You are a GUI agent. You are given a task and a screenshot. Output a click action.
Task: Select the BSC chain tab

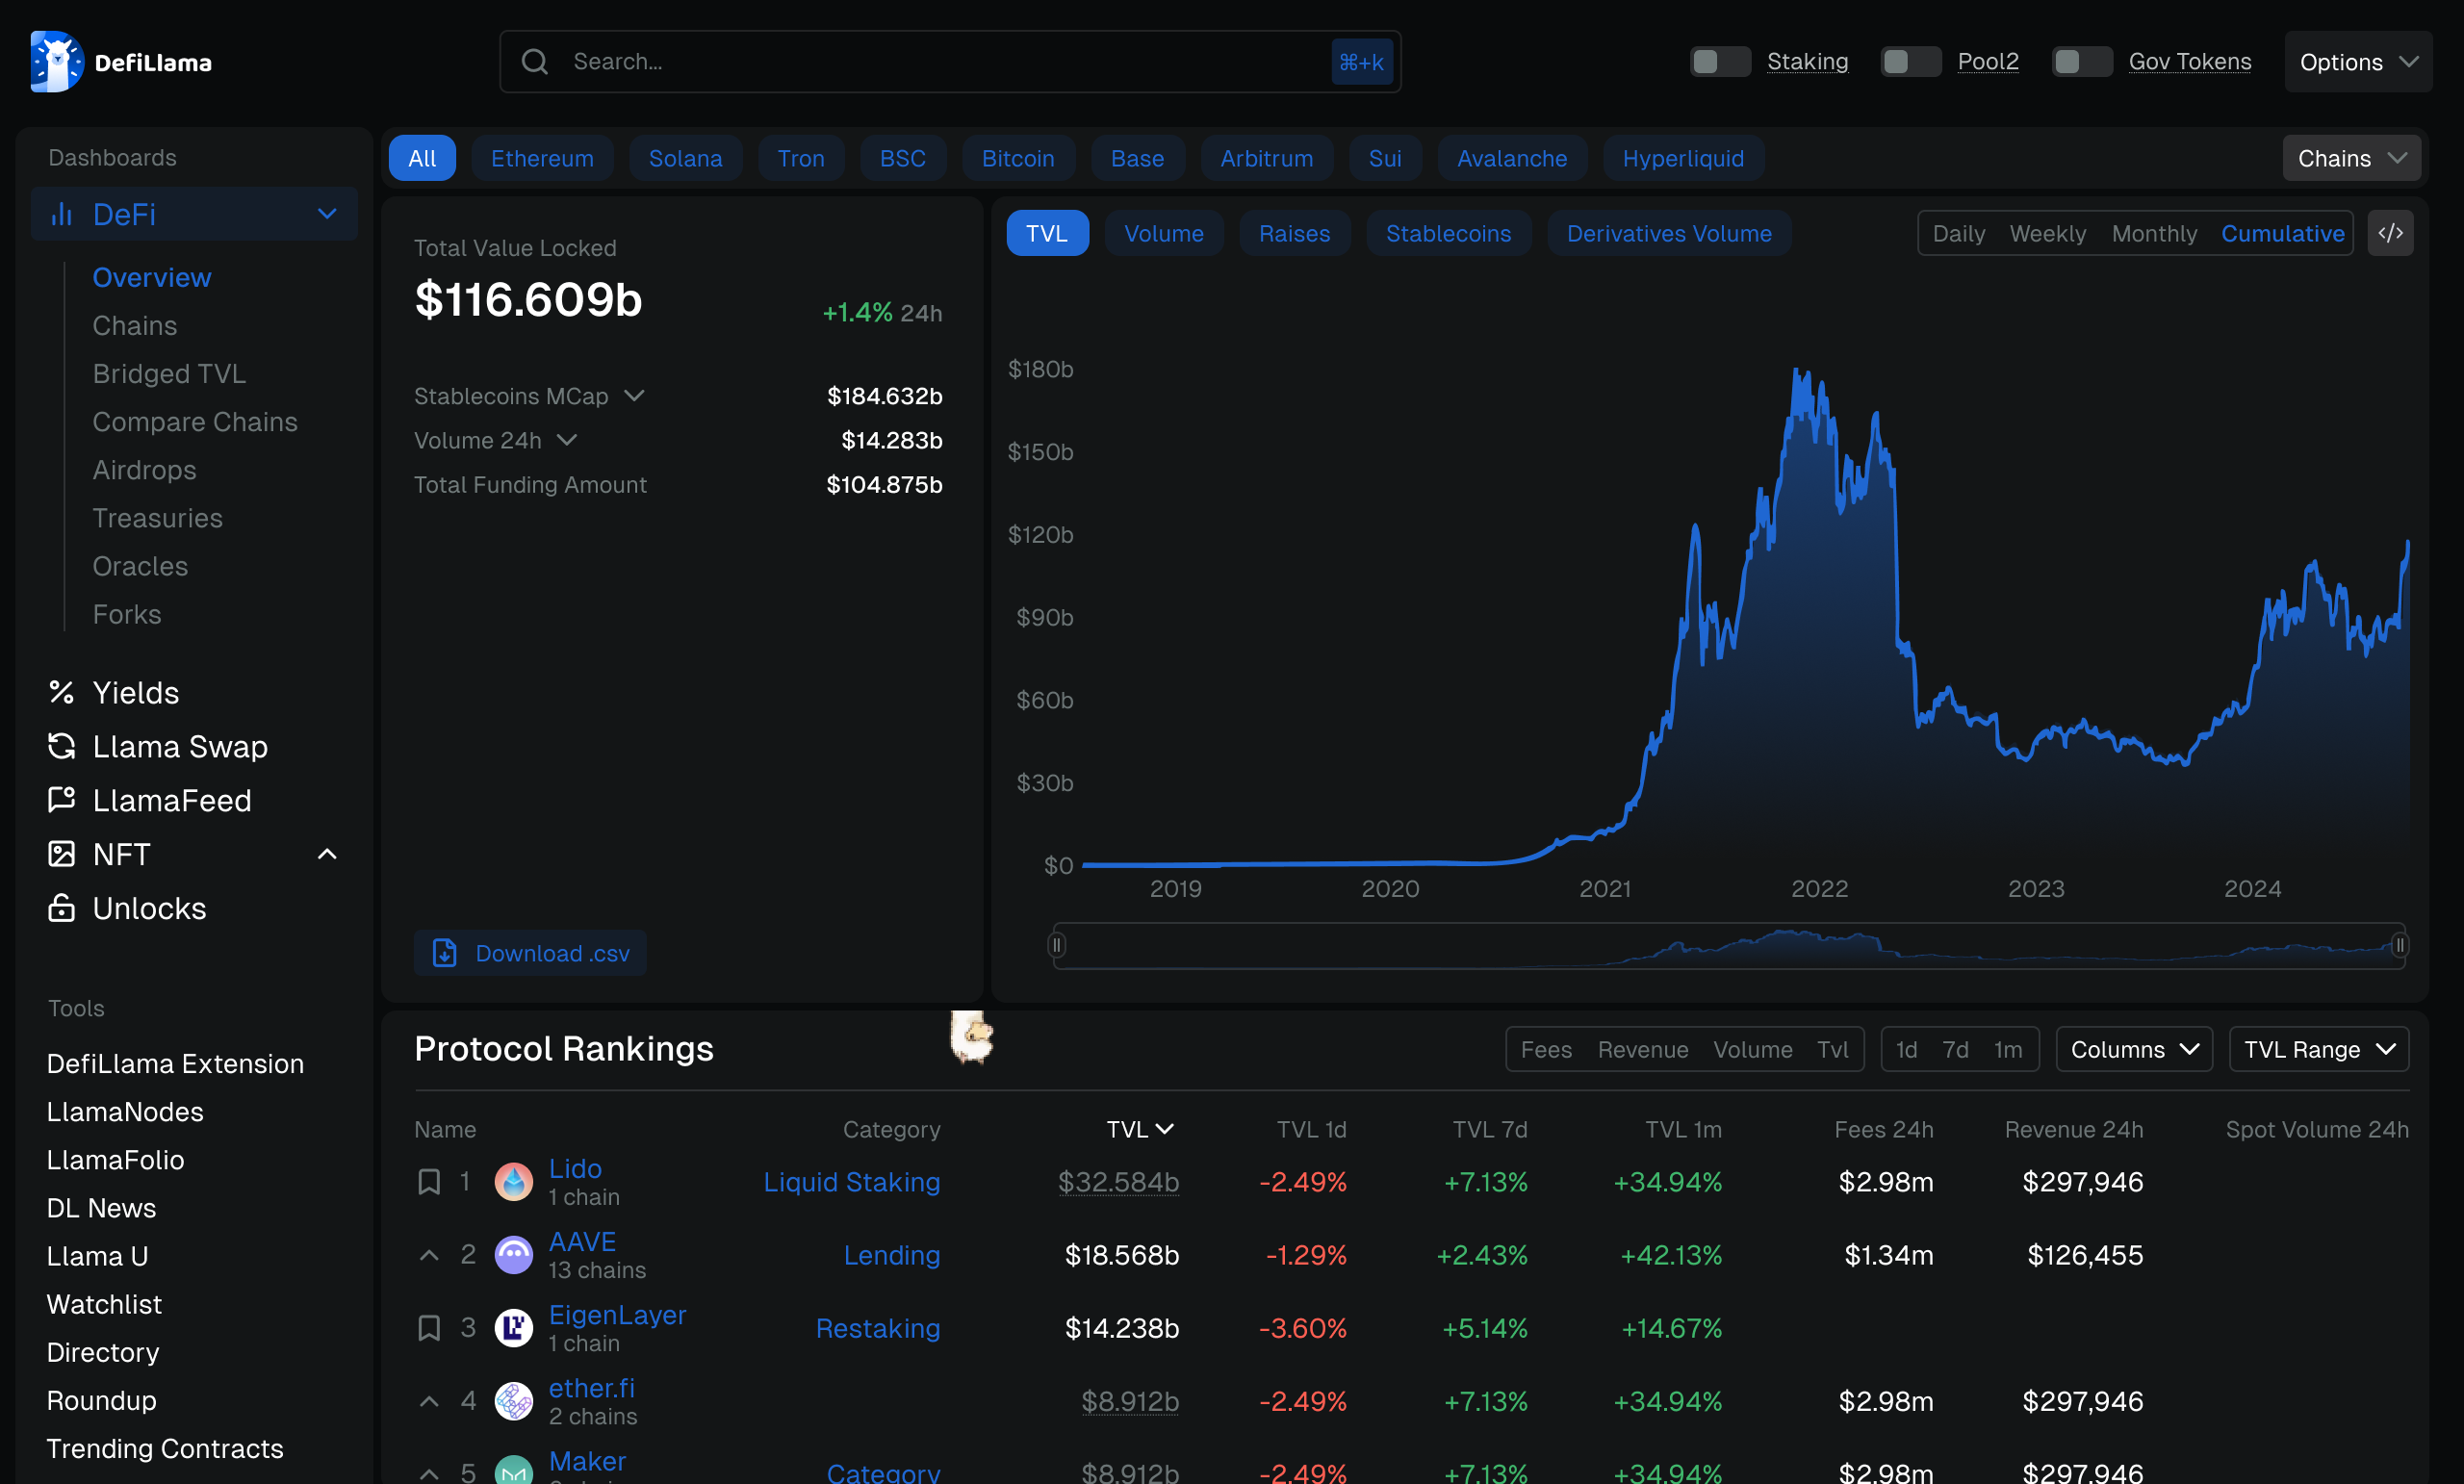click(903, 158)
